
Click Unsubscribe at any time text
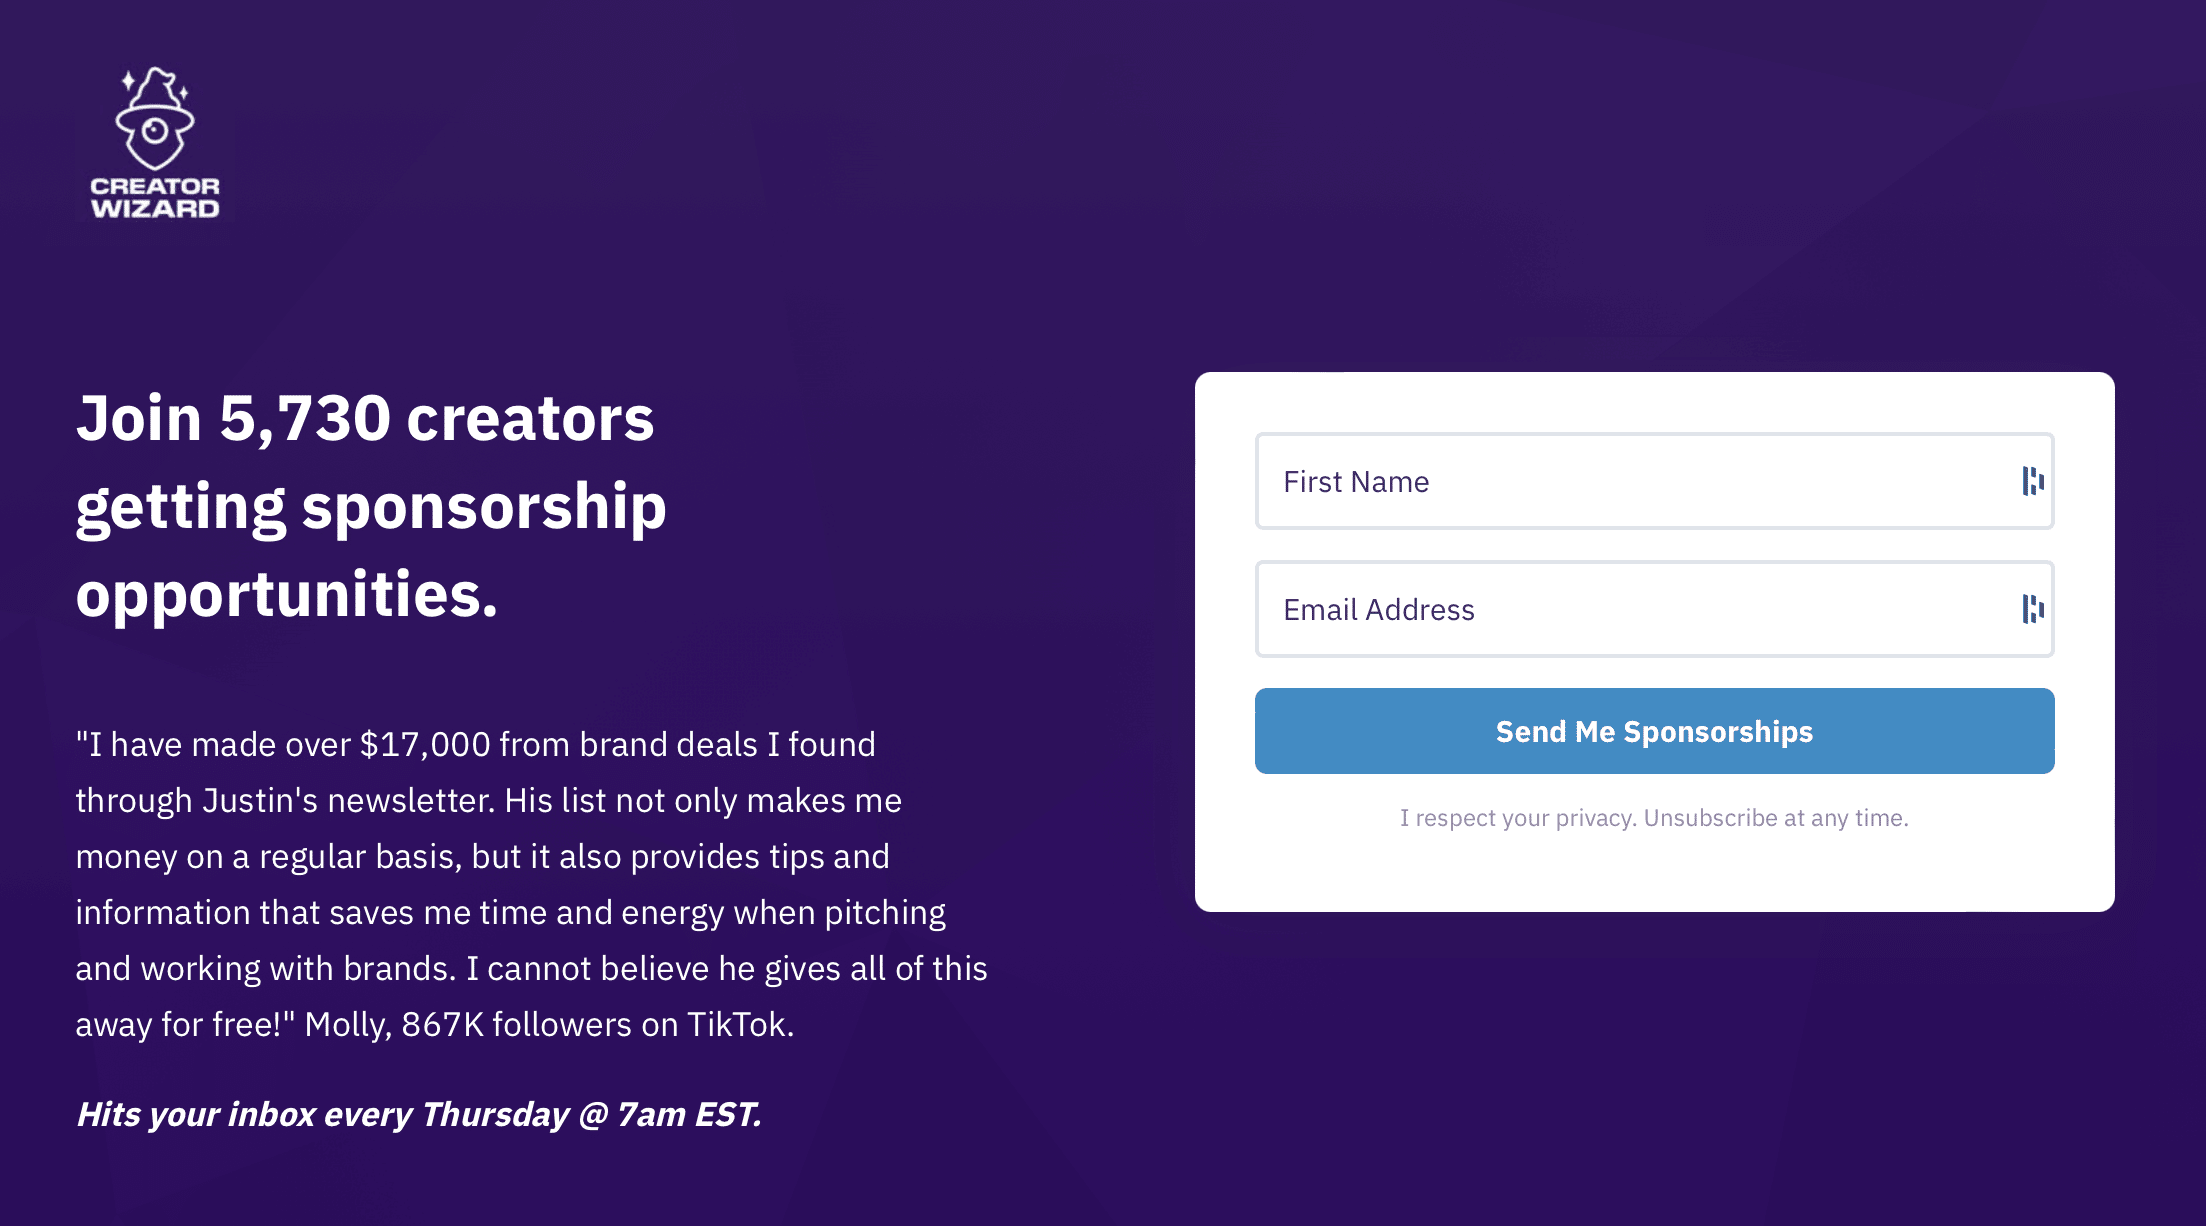tap(1776, 818)
